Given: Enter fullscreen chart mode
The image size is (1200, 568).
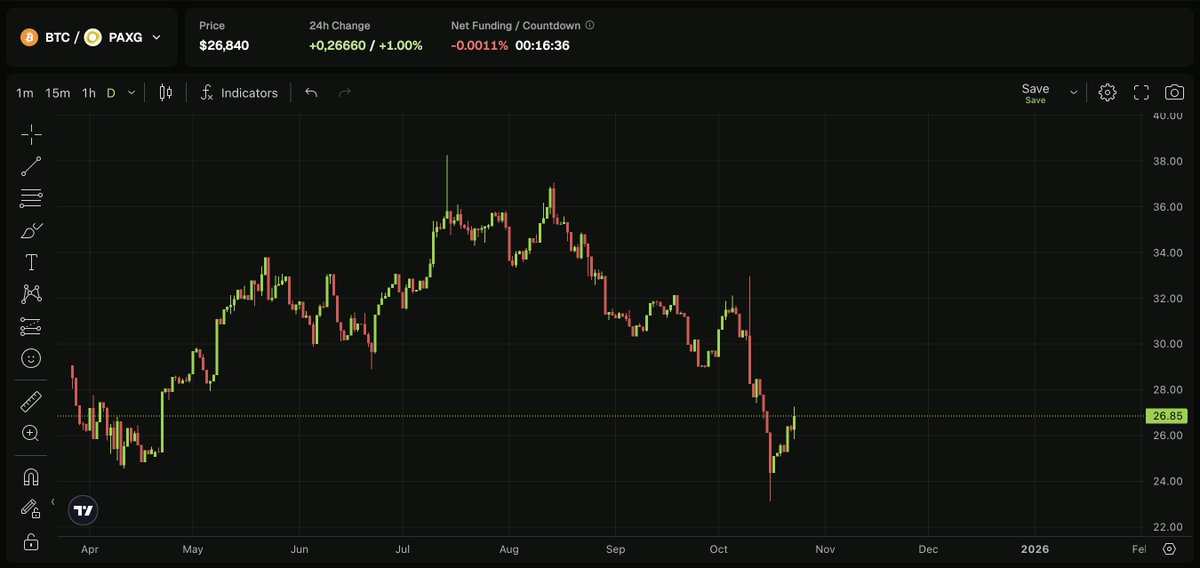Looking at the screenshot, I should point(1141,93).
